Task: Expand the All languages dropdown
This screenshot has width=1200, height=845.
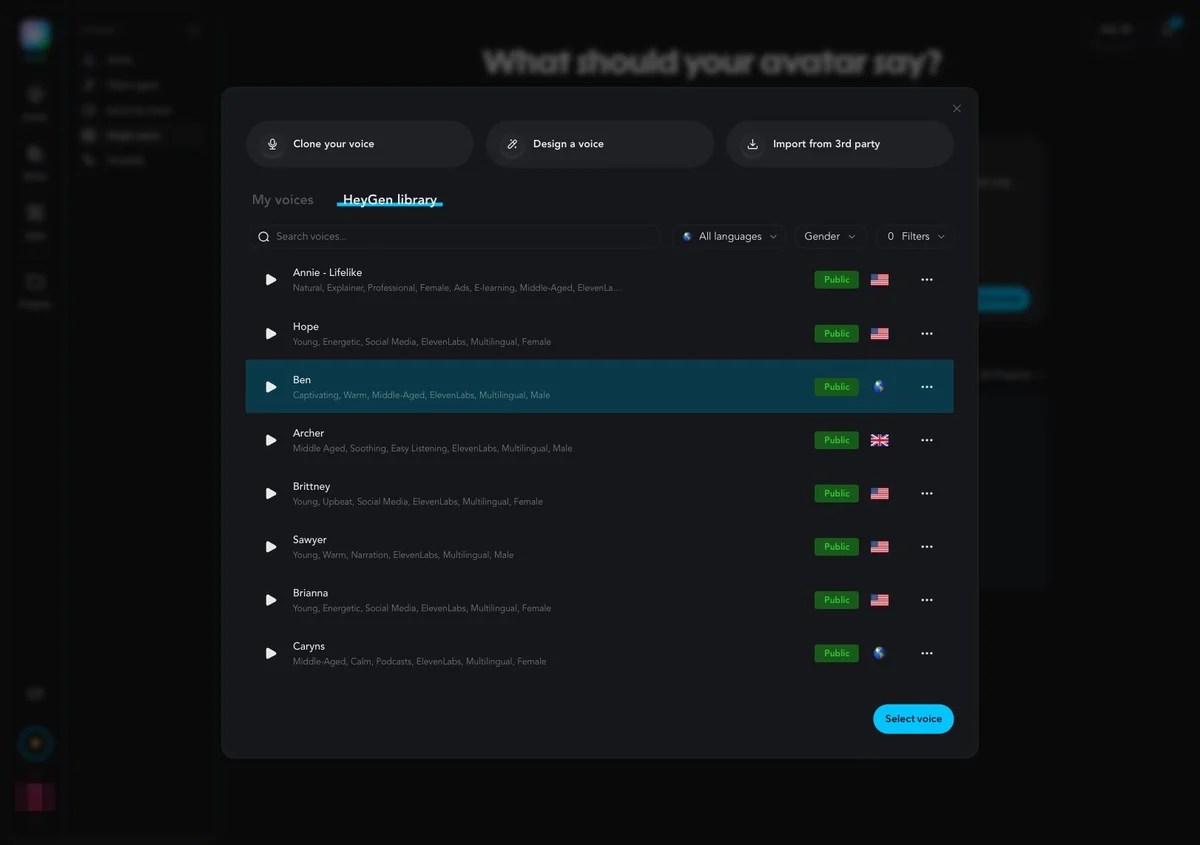Action: pos(729,237)
